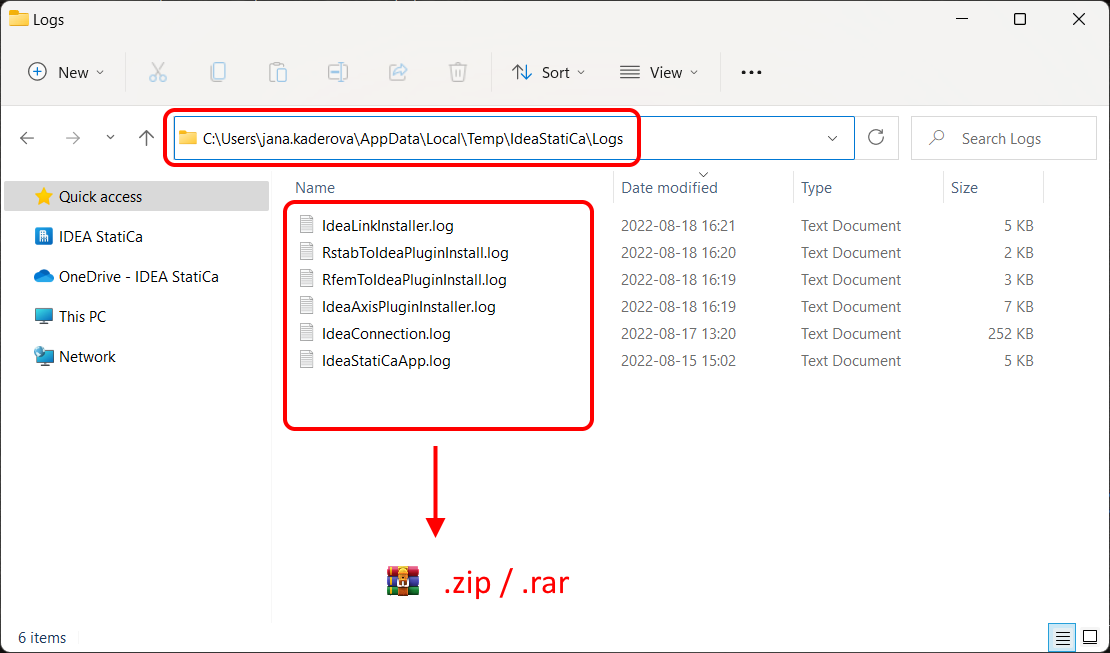Go up one folder level
Screen dimensions: 1110x653
147,138
